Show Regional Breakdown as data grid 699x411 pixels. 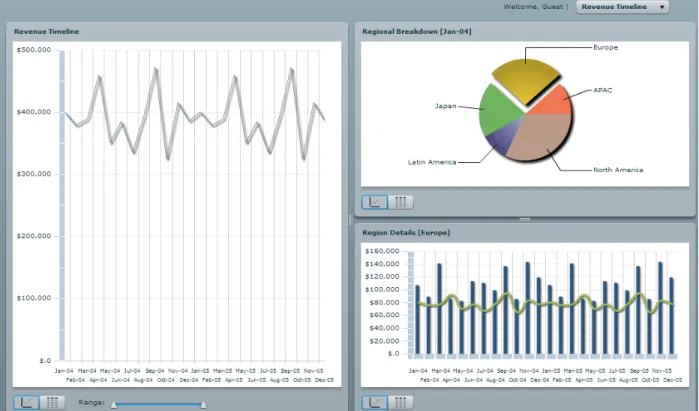[400, 202]
